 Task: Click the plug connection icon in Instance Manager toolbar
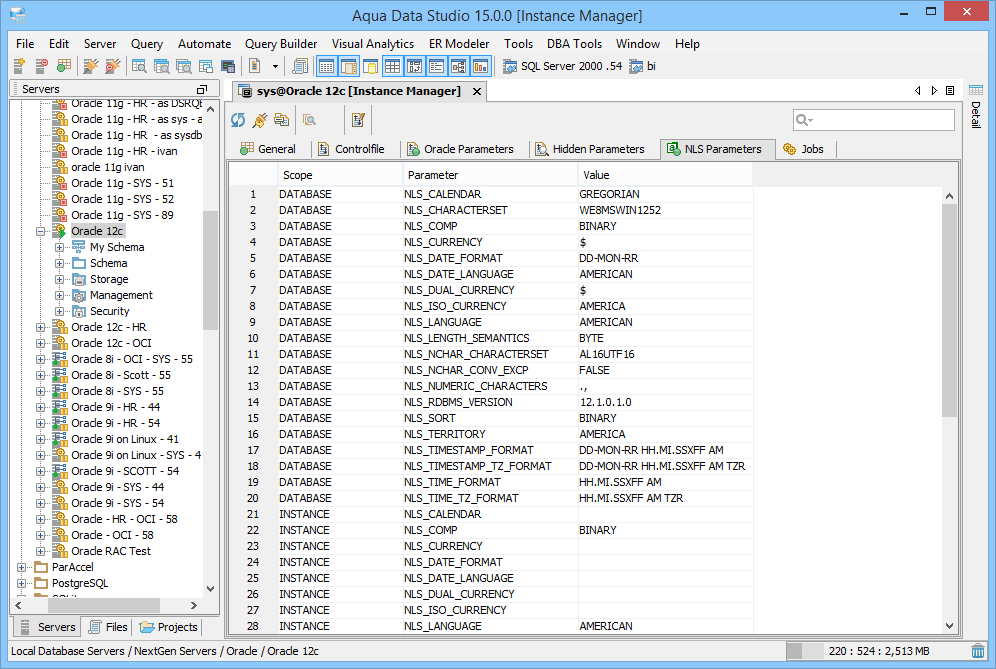(x=260, y=120)
